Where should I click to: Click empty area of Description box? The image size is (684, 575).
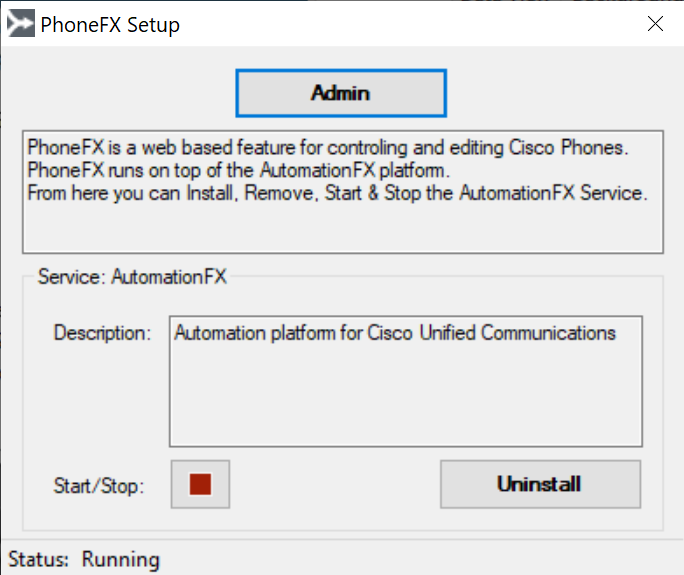click(406, 397)
